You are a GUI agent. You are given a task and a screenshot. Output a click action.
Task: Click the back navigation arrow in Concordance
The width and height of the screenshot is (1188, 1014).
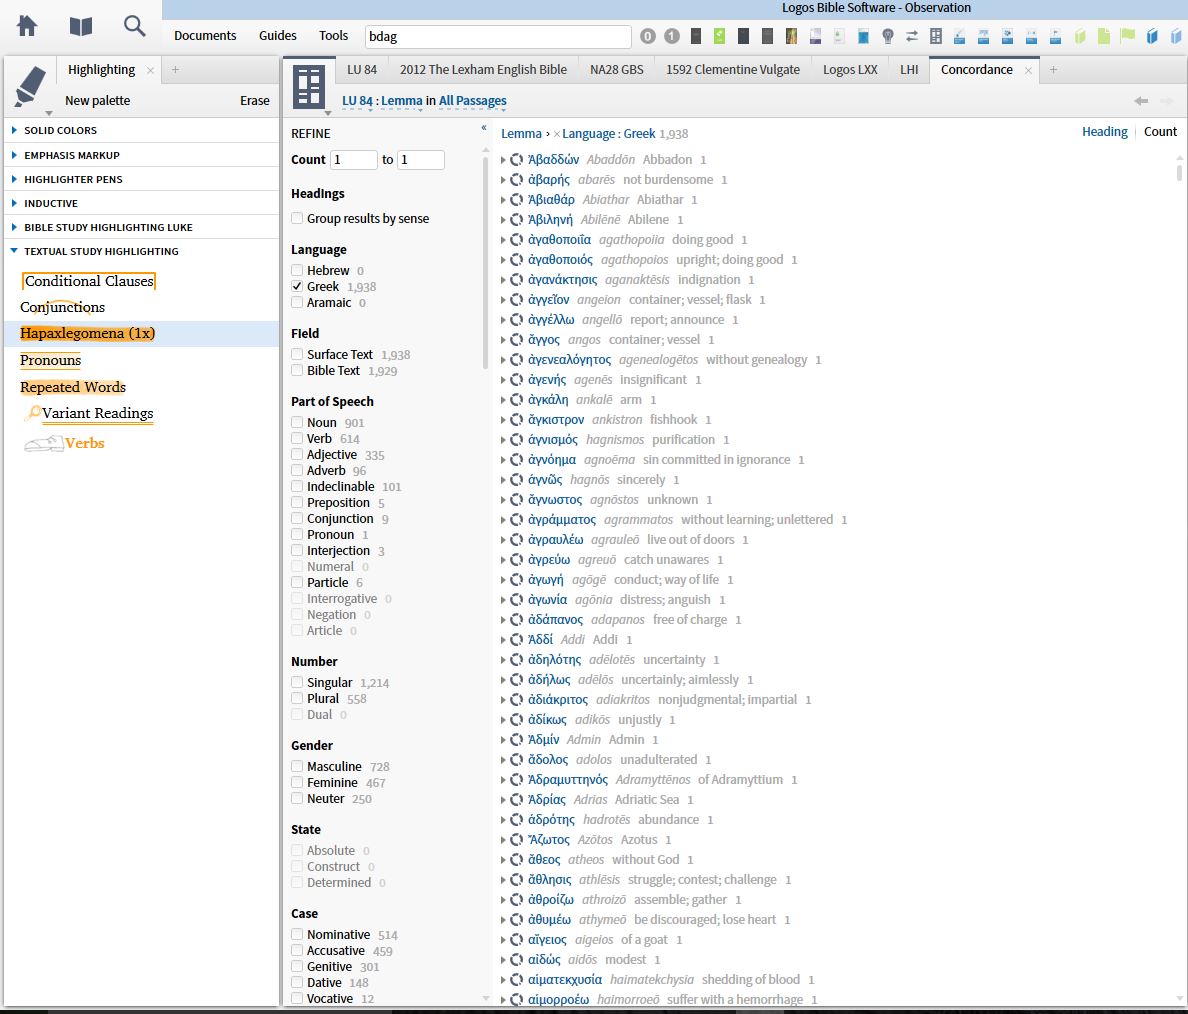[1141, 101]
